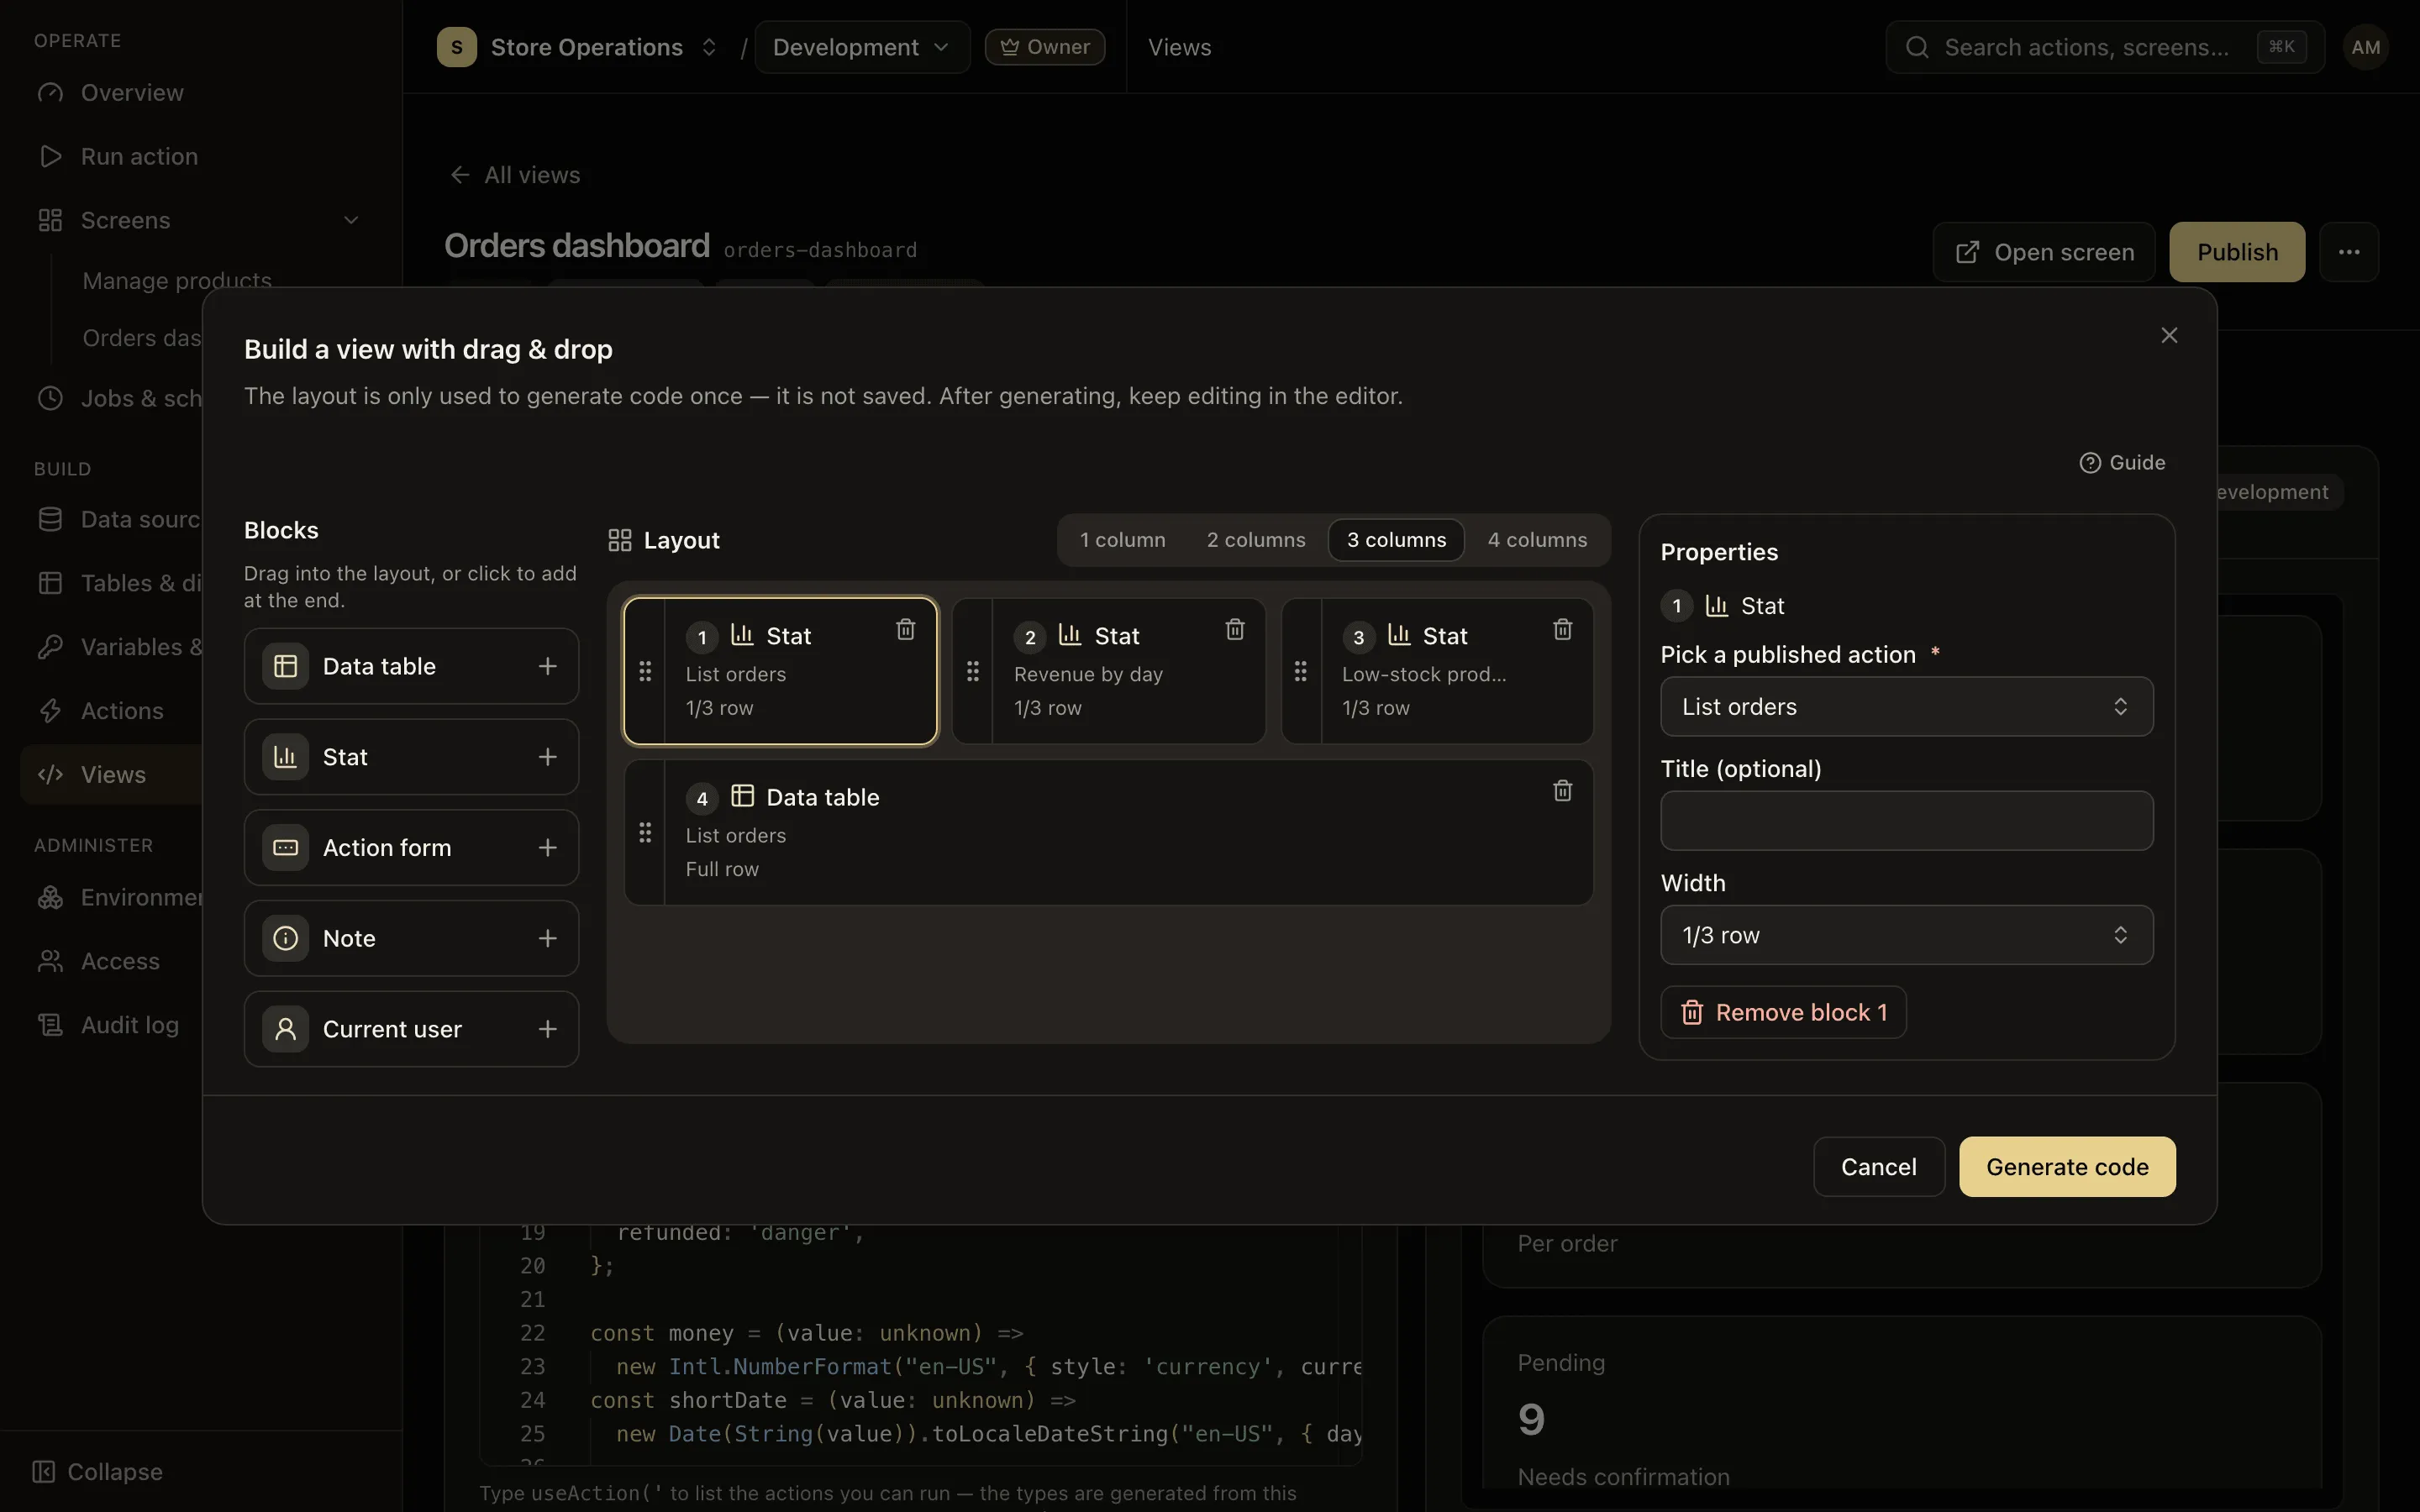Collapse the Screens sidebar section
This screenshot has width=2420, height=1512.
coord(351,220)
